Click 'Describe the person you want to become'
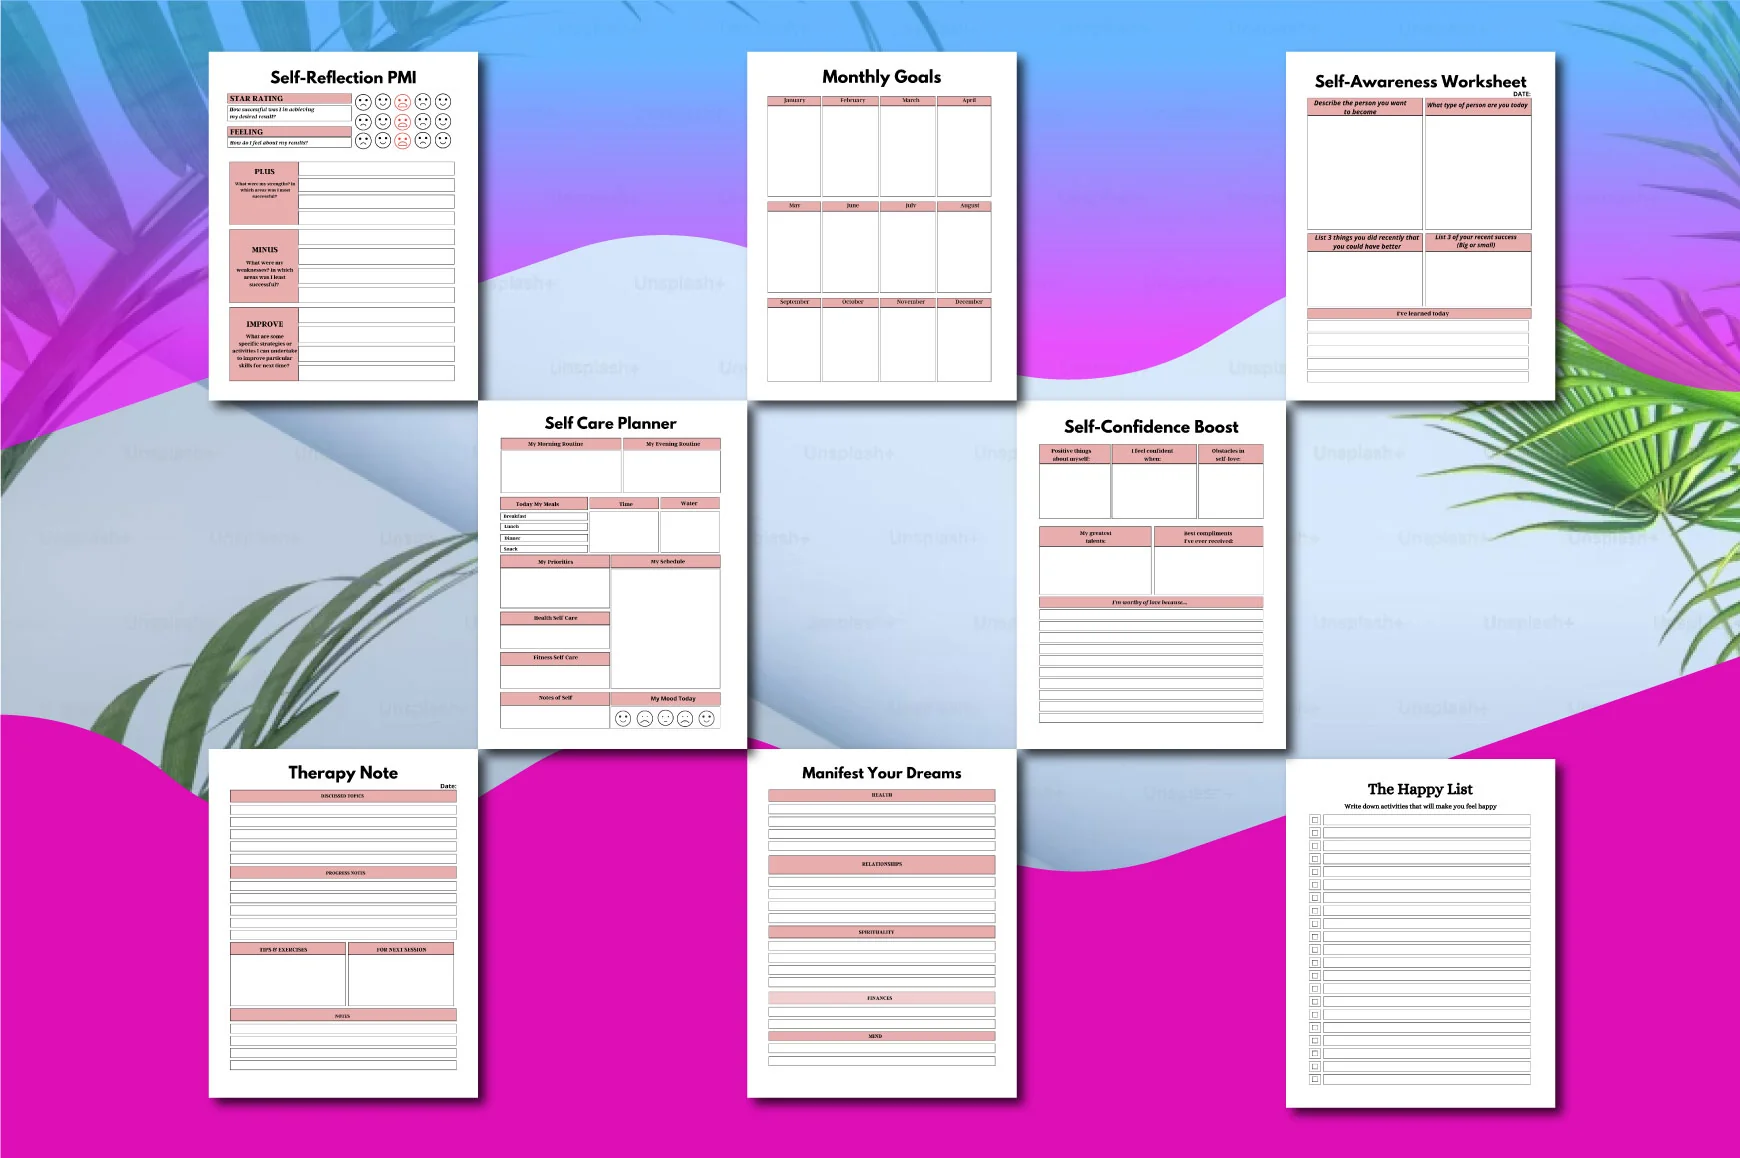The image size is (1740, 1158). pyautogui.click(x=1365, y=107)
